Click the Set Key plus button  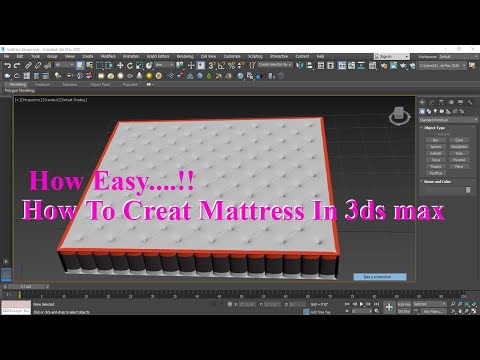point(389,307)
